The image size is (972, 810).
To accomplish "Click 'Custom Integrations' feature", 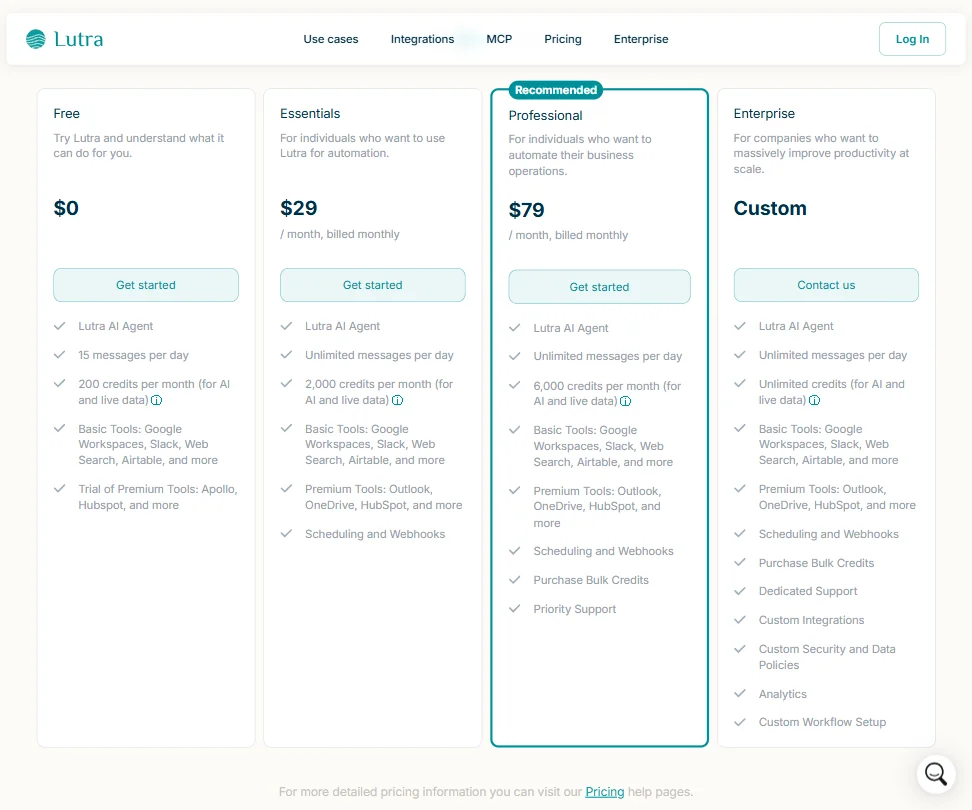I will [811, 620].
